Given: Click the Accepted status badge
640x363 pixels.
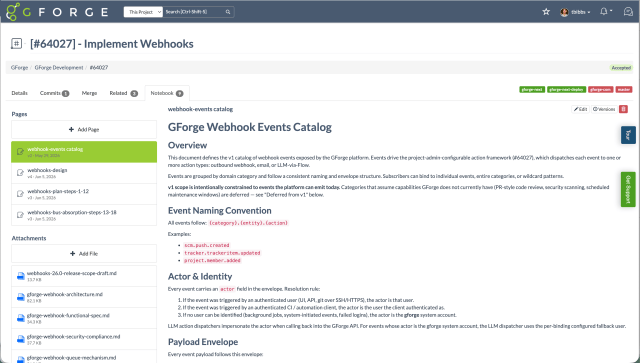Looking at the screenshot, I should (621, 68).
